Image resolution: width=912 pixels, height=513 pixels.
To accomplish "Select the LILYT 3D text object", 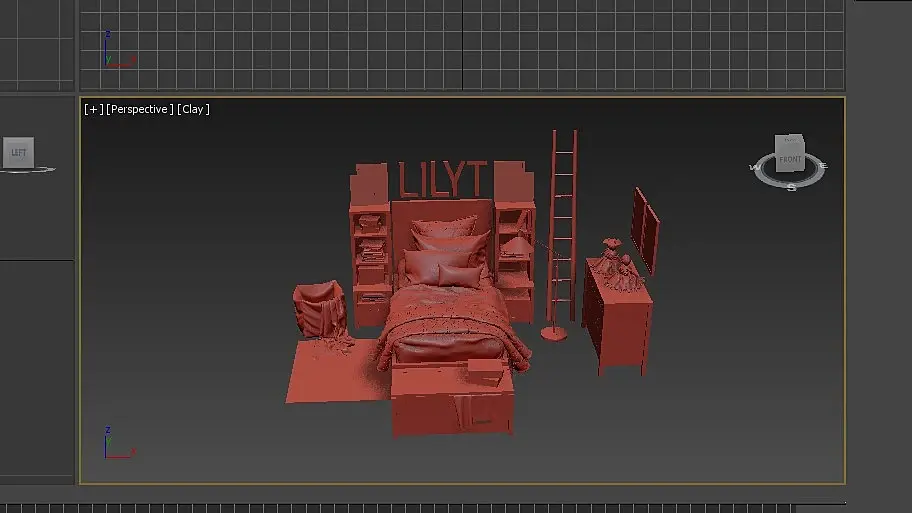I will (443, 179).
